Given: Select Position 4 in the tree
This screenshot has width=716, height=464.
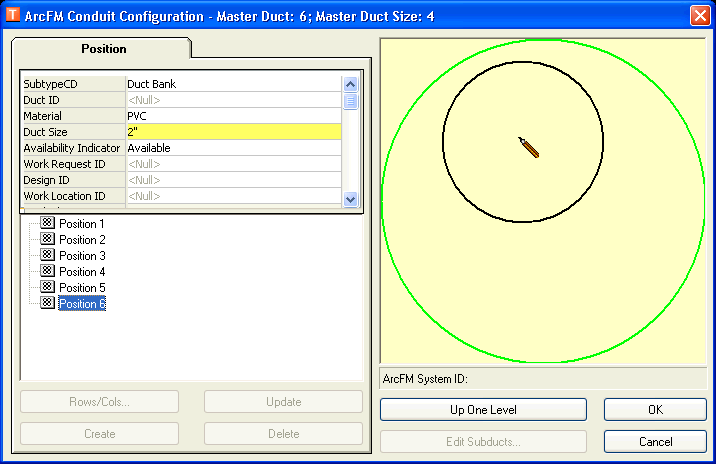Looking at the screenshot, I should (x=82, y=272).
